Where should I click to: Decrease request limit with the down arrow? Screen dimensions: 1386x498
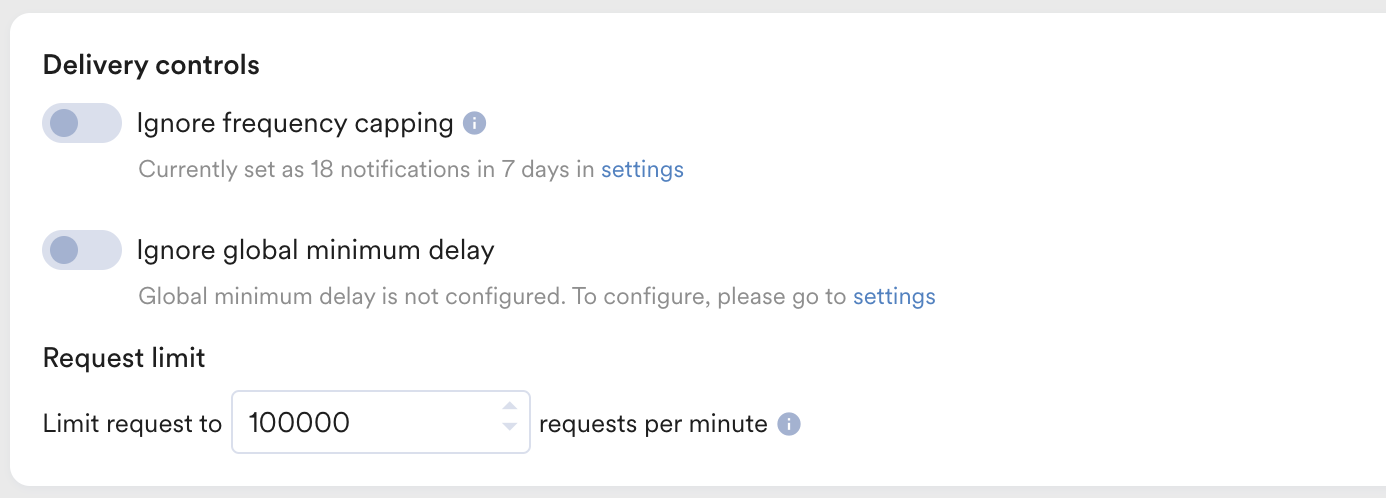(x=509, y=427)
